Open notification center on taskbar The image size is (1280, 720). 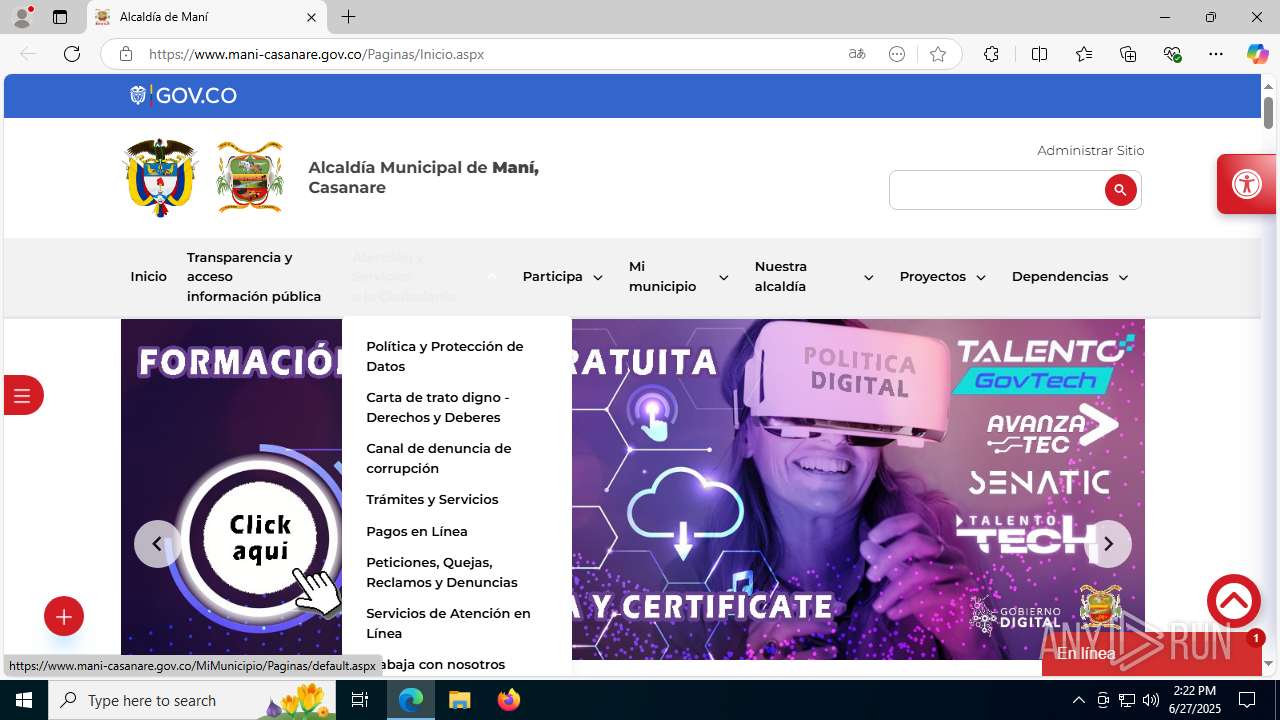click(x=1247, y=700)
